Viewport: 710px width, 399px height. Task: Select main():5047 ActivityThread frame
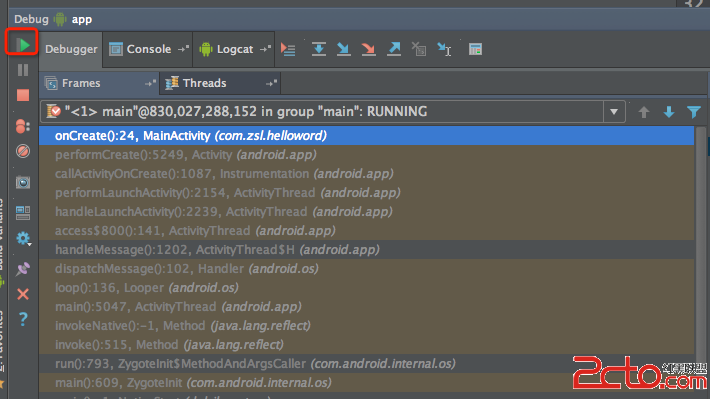366,307
